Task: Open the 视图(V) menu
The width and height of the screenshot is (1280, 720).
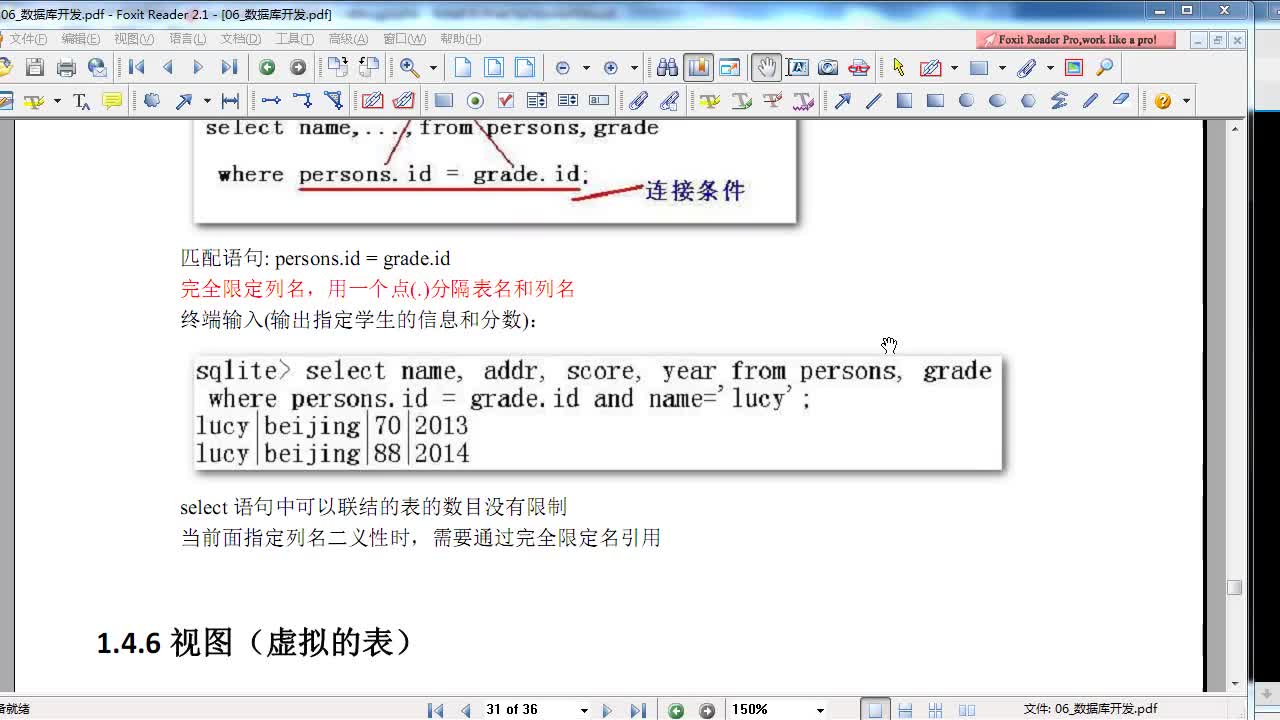Action: (x=134, y=39)
